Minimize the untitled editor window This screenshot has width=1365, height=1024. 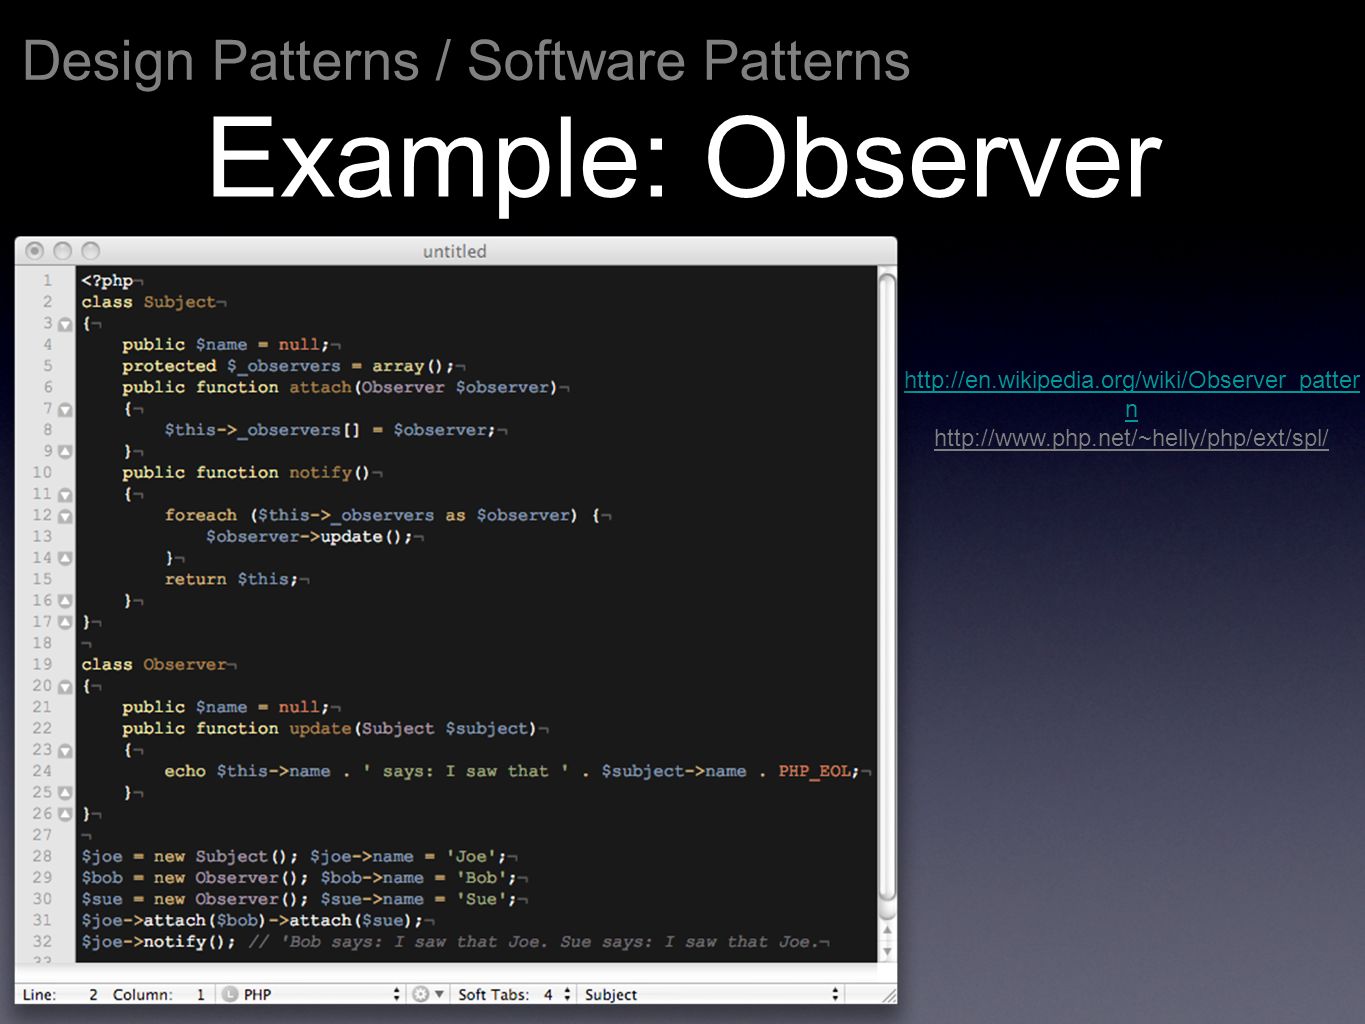tap(63, 251)
